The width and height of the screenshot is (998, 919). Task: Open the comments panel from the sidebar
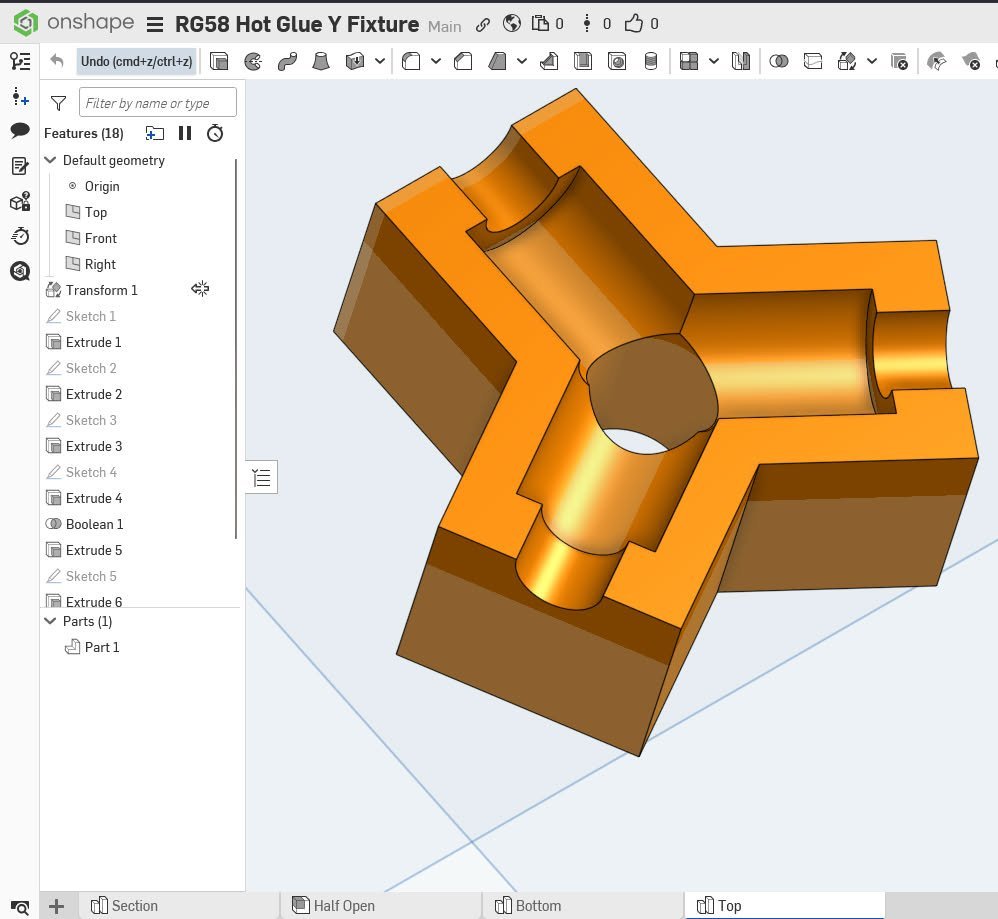pyautogui.click(x=20, y=131)
